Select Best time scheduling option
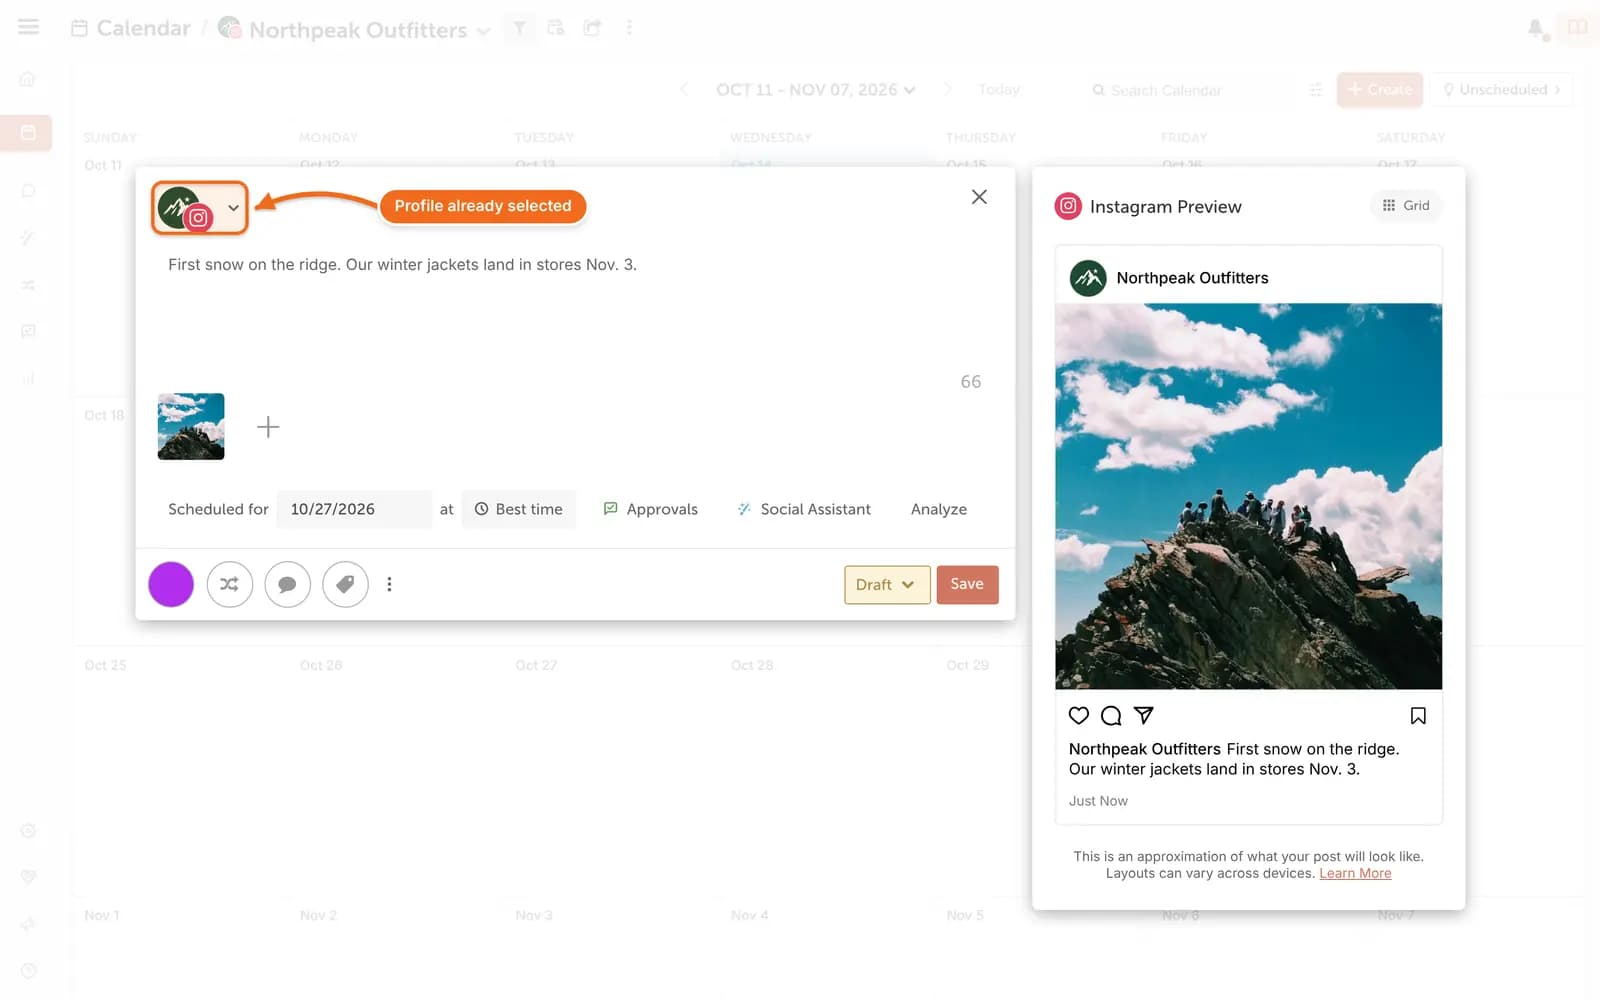 519,509
